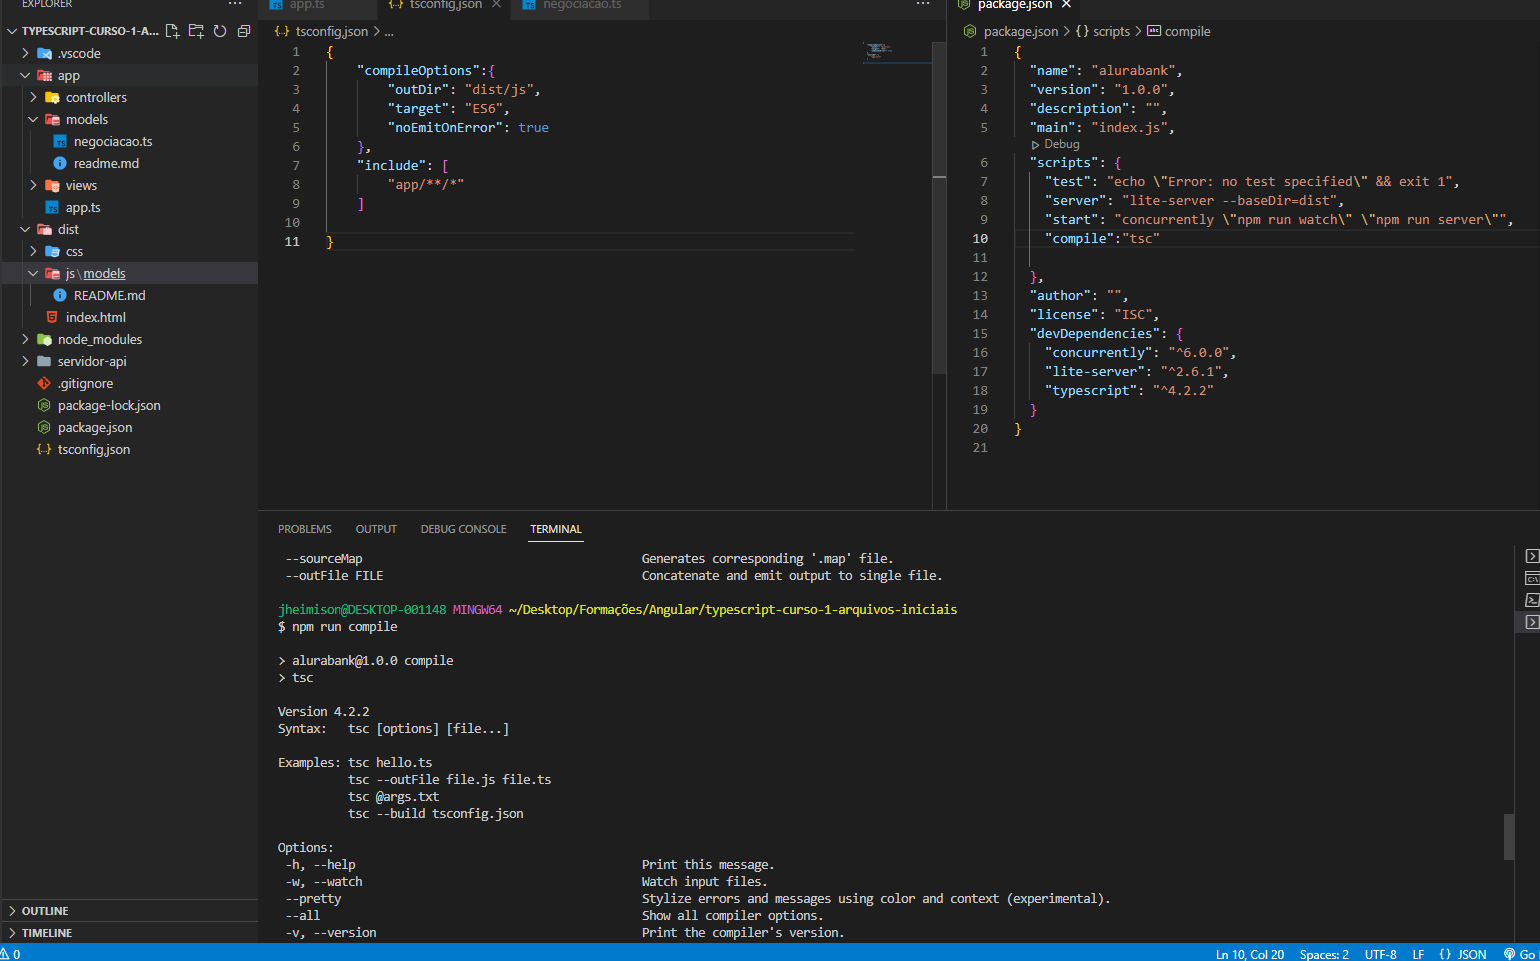Open the .gitignore file
Screen dimensions: 1540x961
(85, 384)
